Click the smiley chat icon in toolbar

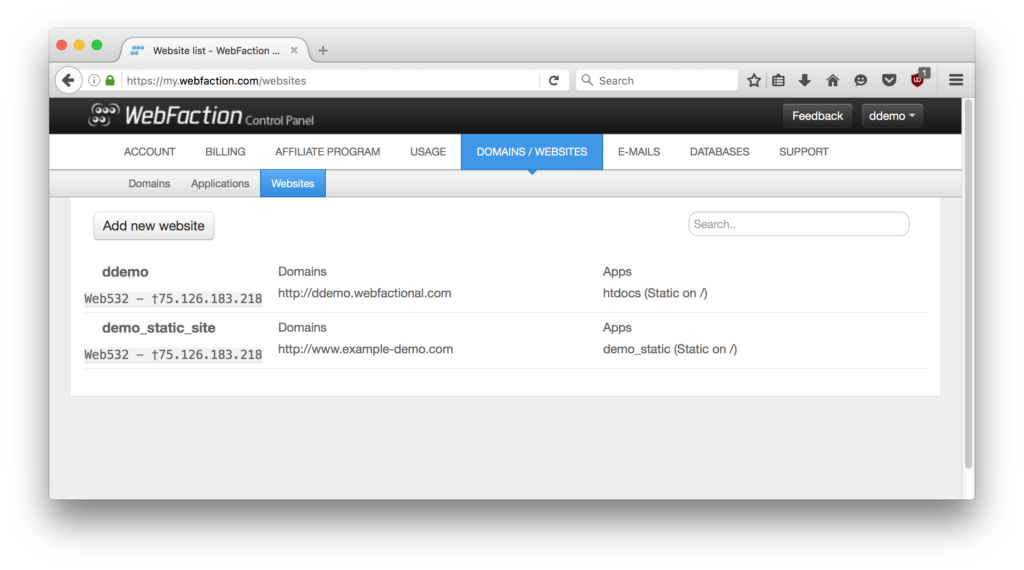[x=861, y=80]
